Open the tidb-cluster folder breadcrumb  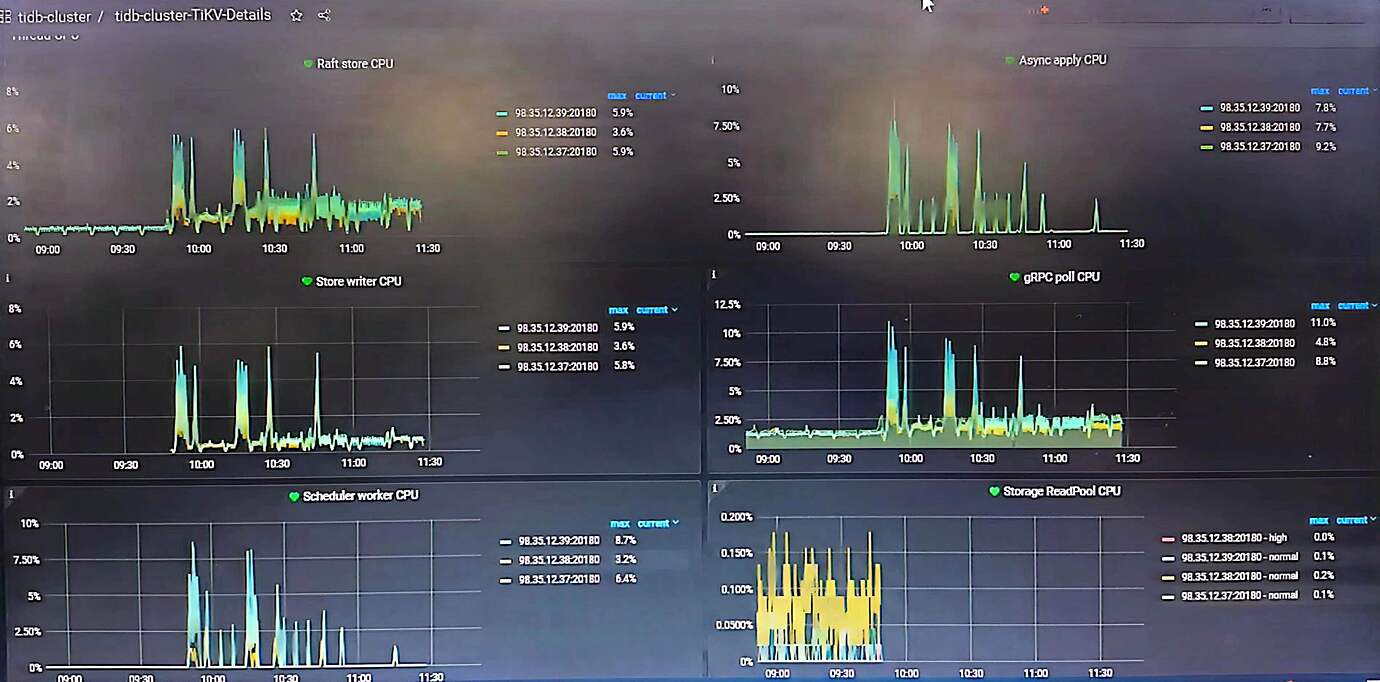point(54,16)
